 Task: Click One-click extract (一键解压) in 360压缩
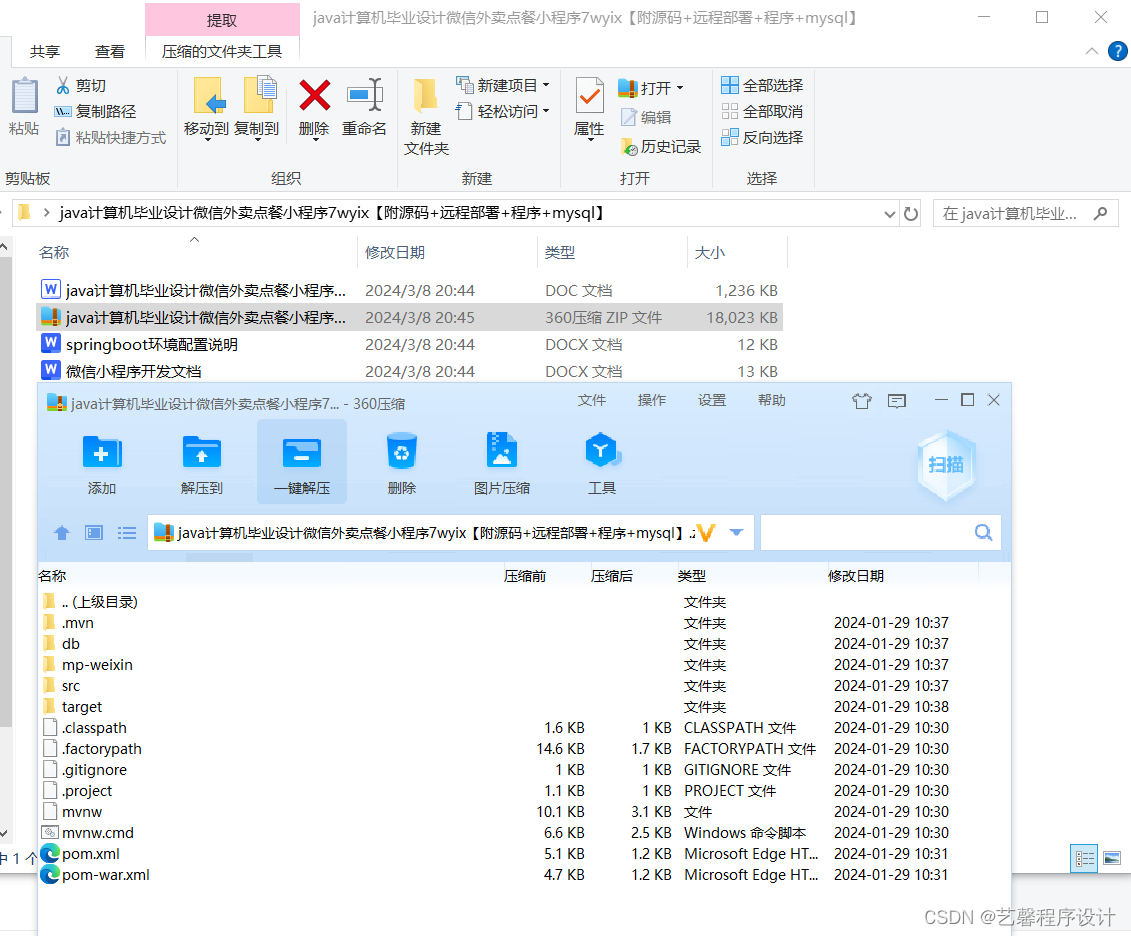pos(302,462)
